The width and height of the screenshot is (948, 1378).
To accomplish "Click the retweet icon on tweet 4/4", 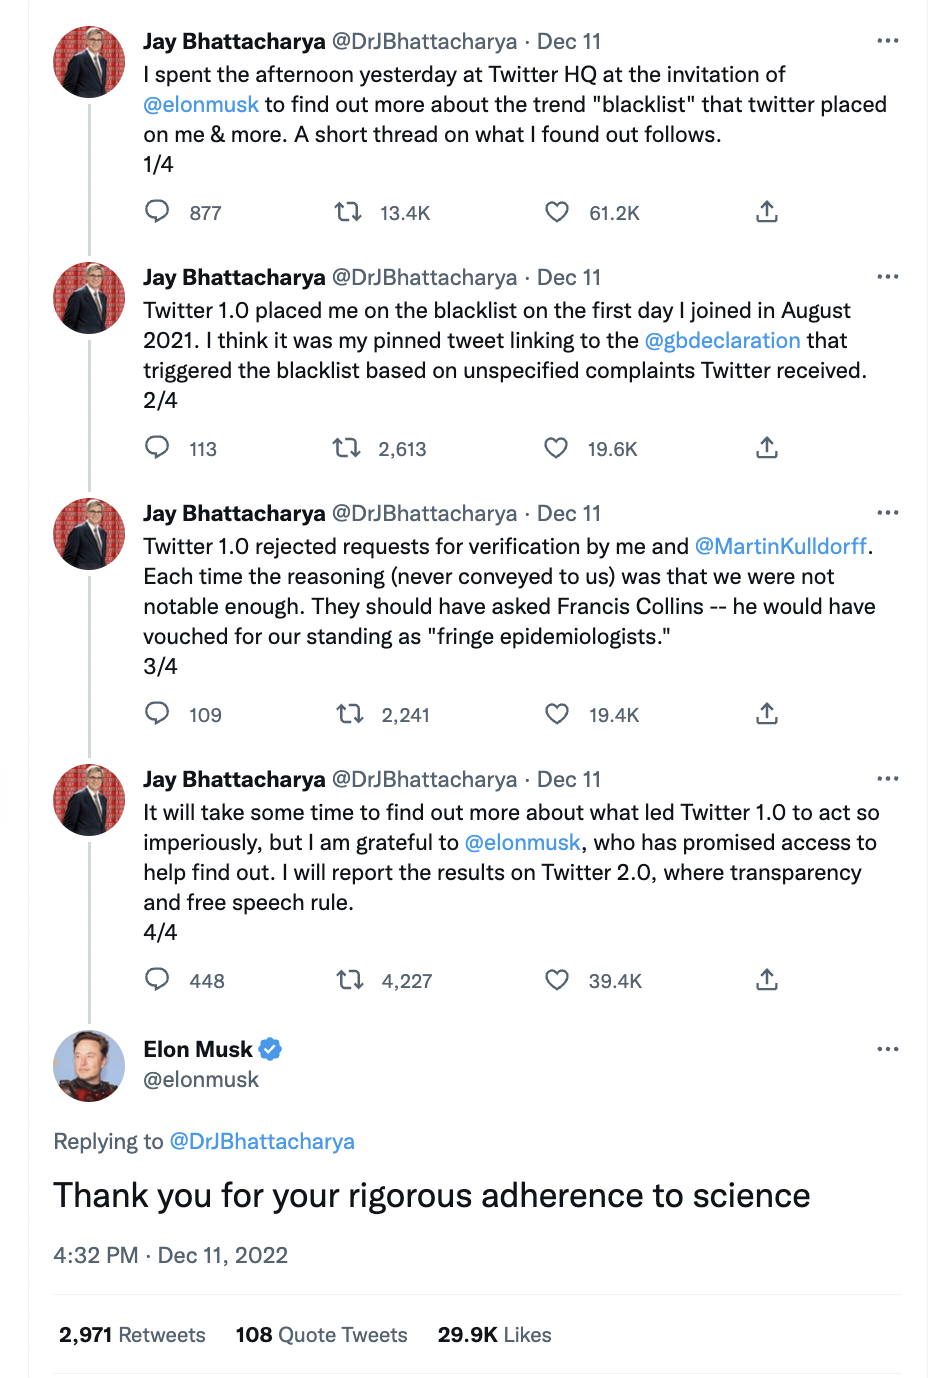I will coord(349,980).
